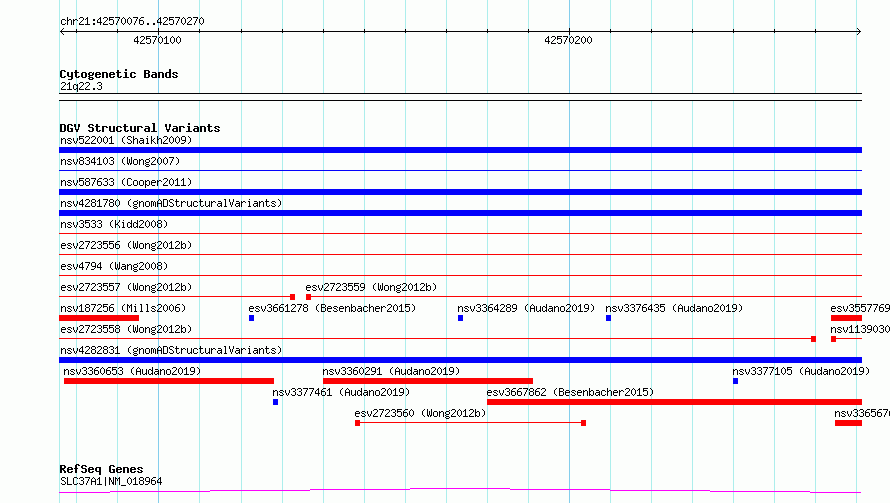
Task: Open the esv4794 (Wang2008) variant label
Action: coord(114,266)
